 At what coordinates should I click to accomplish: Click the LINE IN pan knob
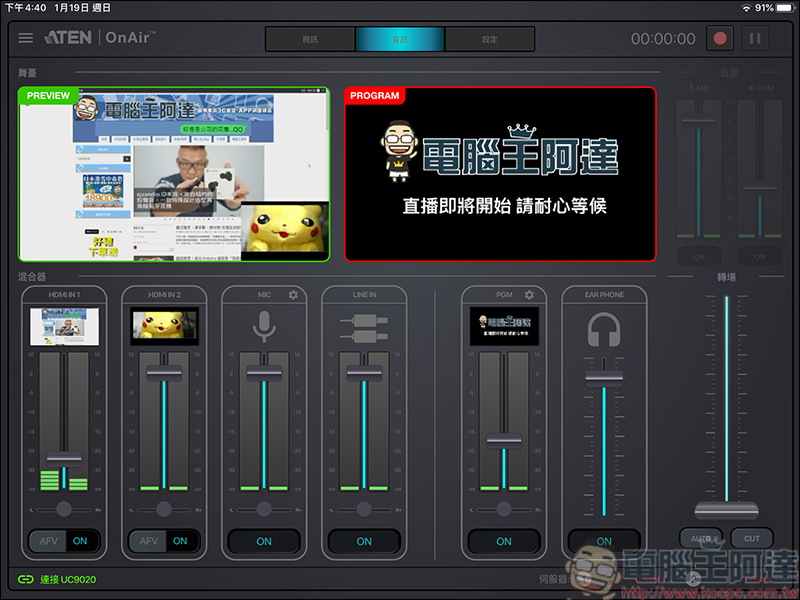point(364,509)
